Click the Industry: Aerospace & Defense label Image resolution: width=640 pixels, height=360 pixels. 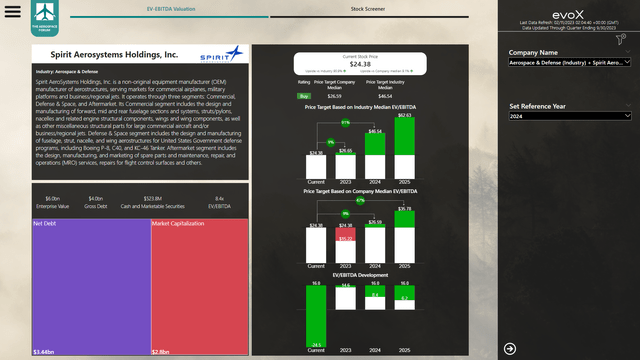pos(67,71)
